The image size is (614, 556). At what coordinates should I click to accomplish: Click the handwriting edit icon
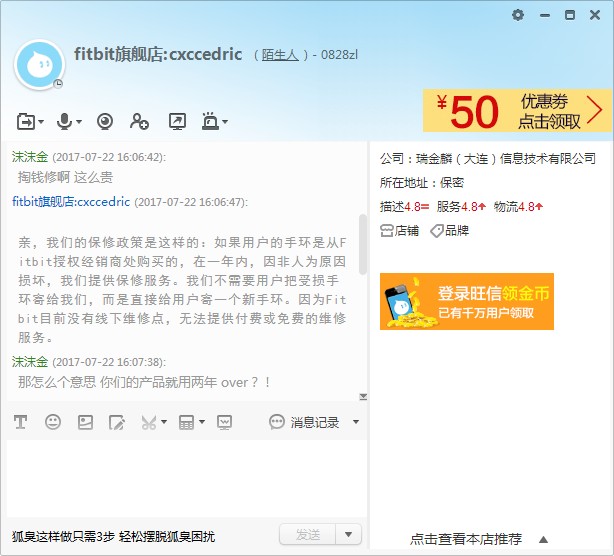coord(117,422)
